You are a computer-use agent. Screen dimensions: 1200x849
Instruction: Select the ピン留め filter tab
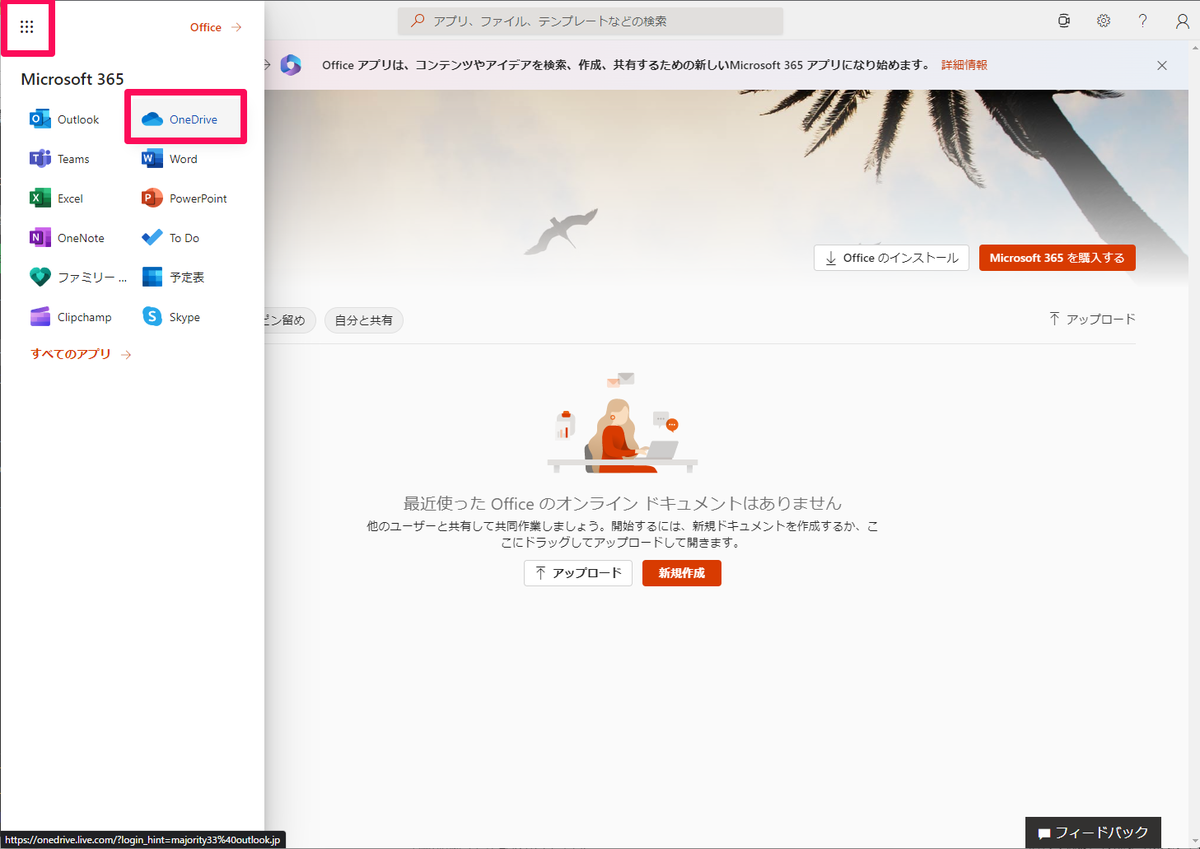coord(291,320)
